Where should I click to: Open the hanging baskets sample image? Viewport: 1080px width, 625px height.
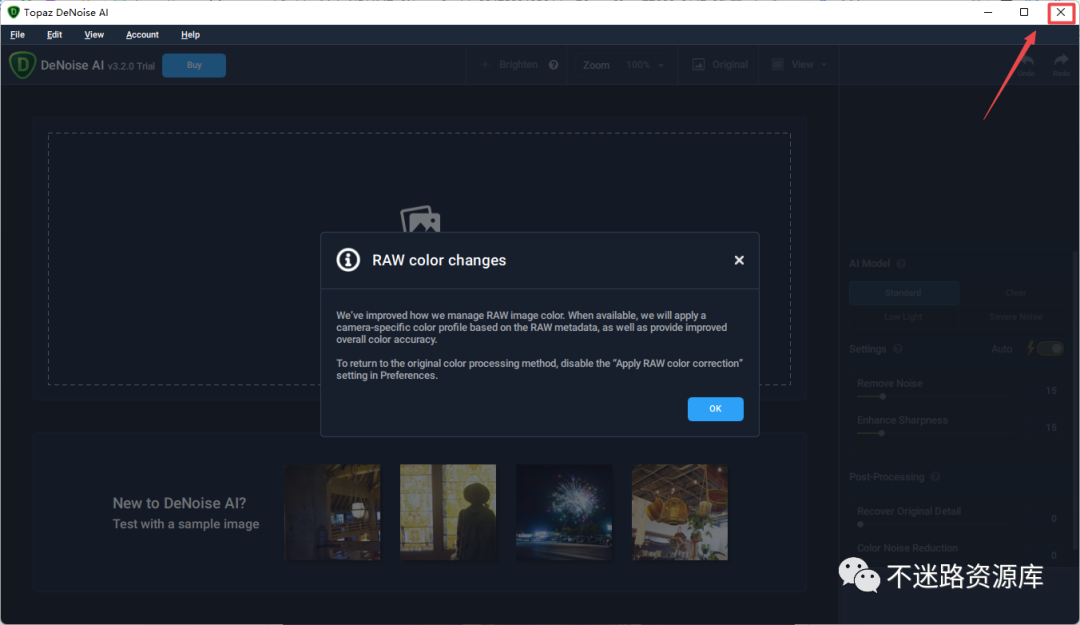[680, 512]
